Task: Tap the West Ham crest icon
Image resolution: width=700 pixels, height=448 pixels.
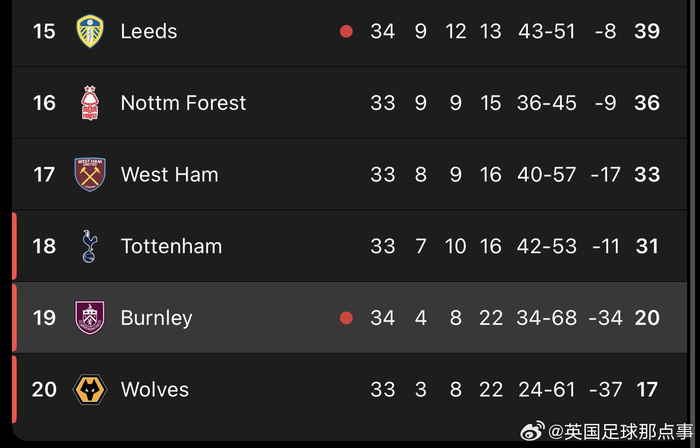Action: pos(90,174)
